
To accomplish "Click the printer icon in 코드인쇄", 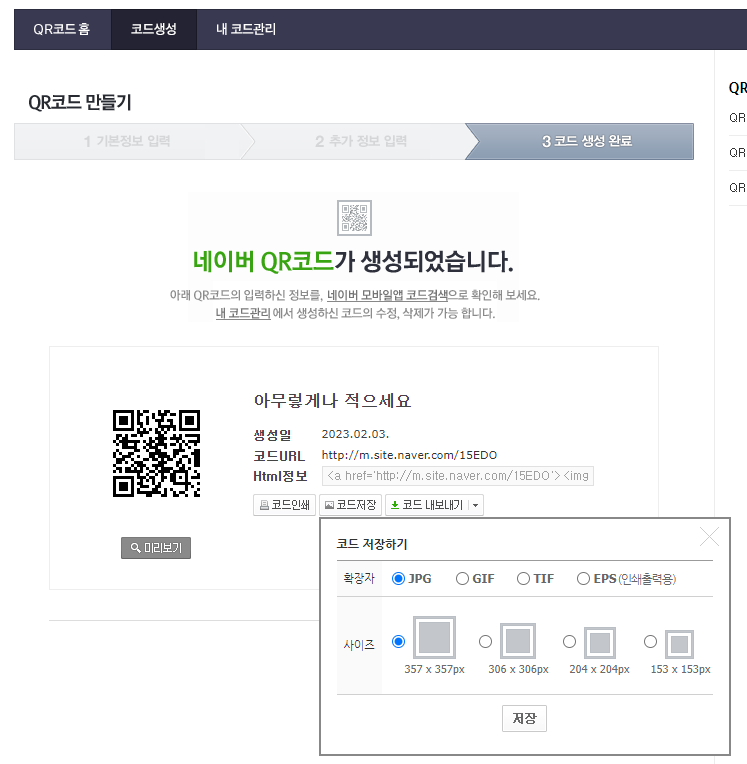I will tap(264, 505).
